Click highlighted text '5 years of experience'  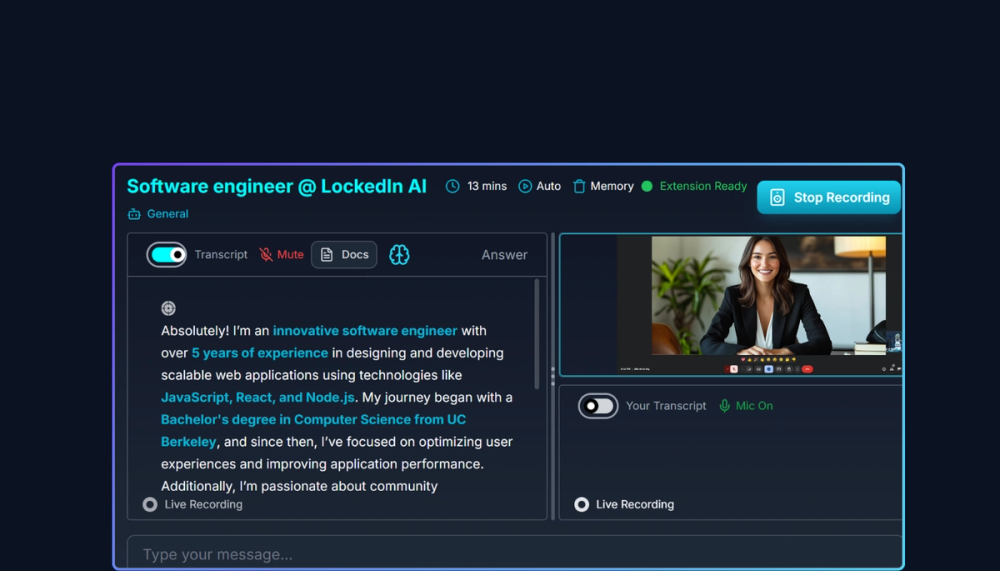260,353
